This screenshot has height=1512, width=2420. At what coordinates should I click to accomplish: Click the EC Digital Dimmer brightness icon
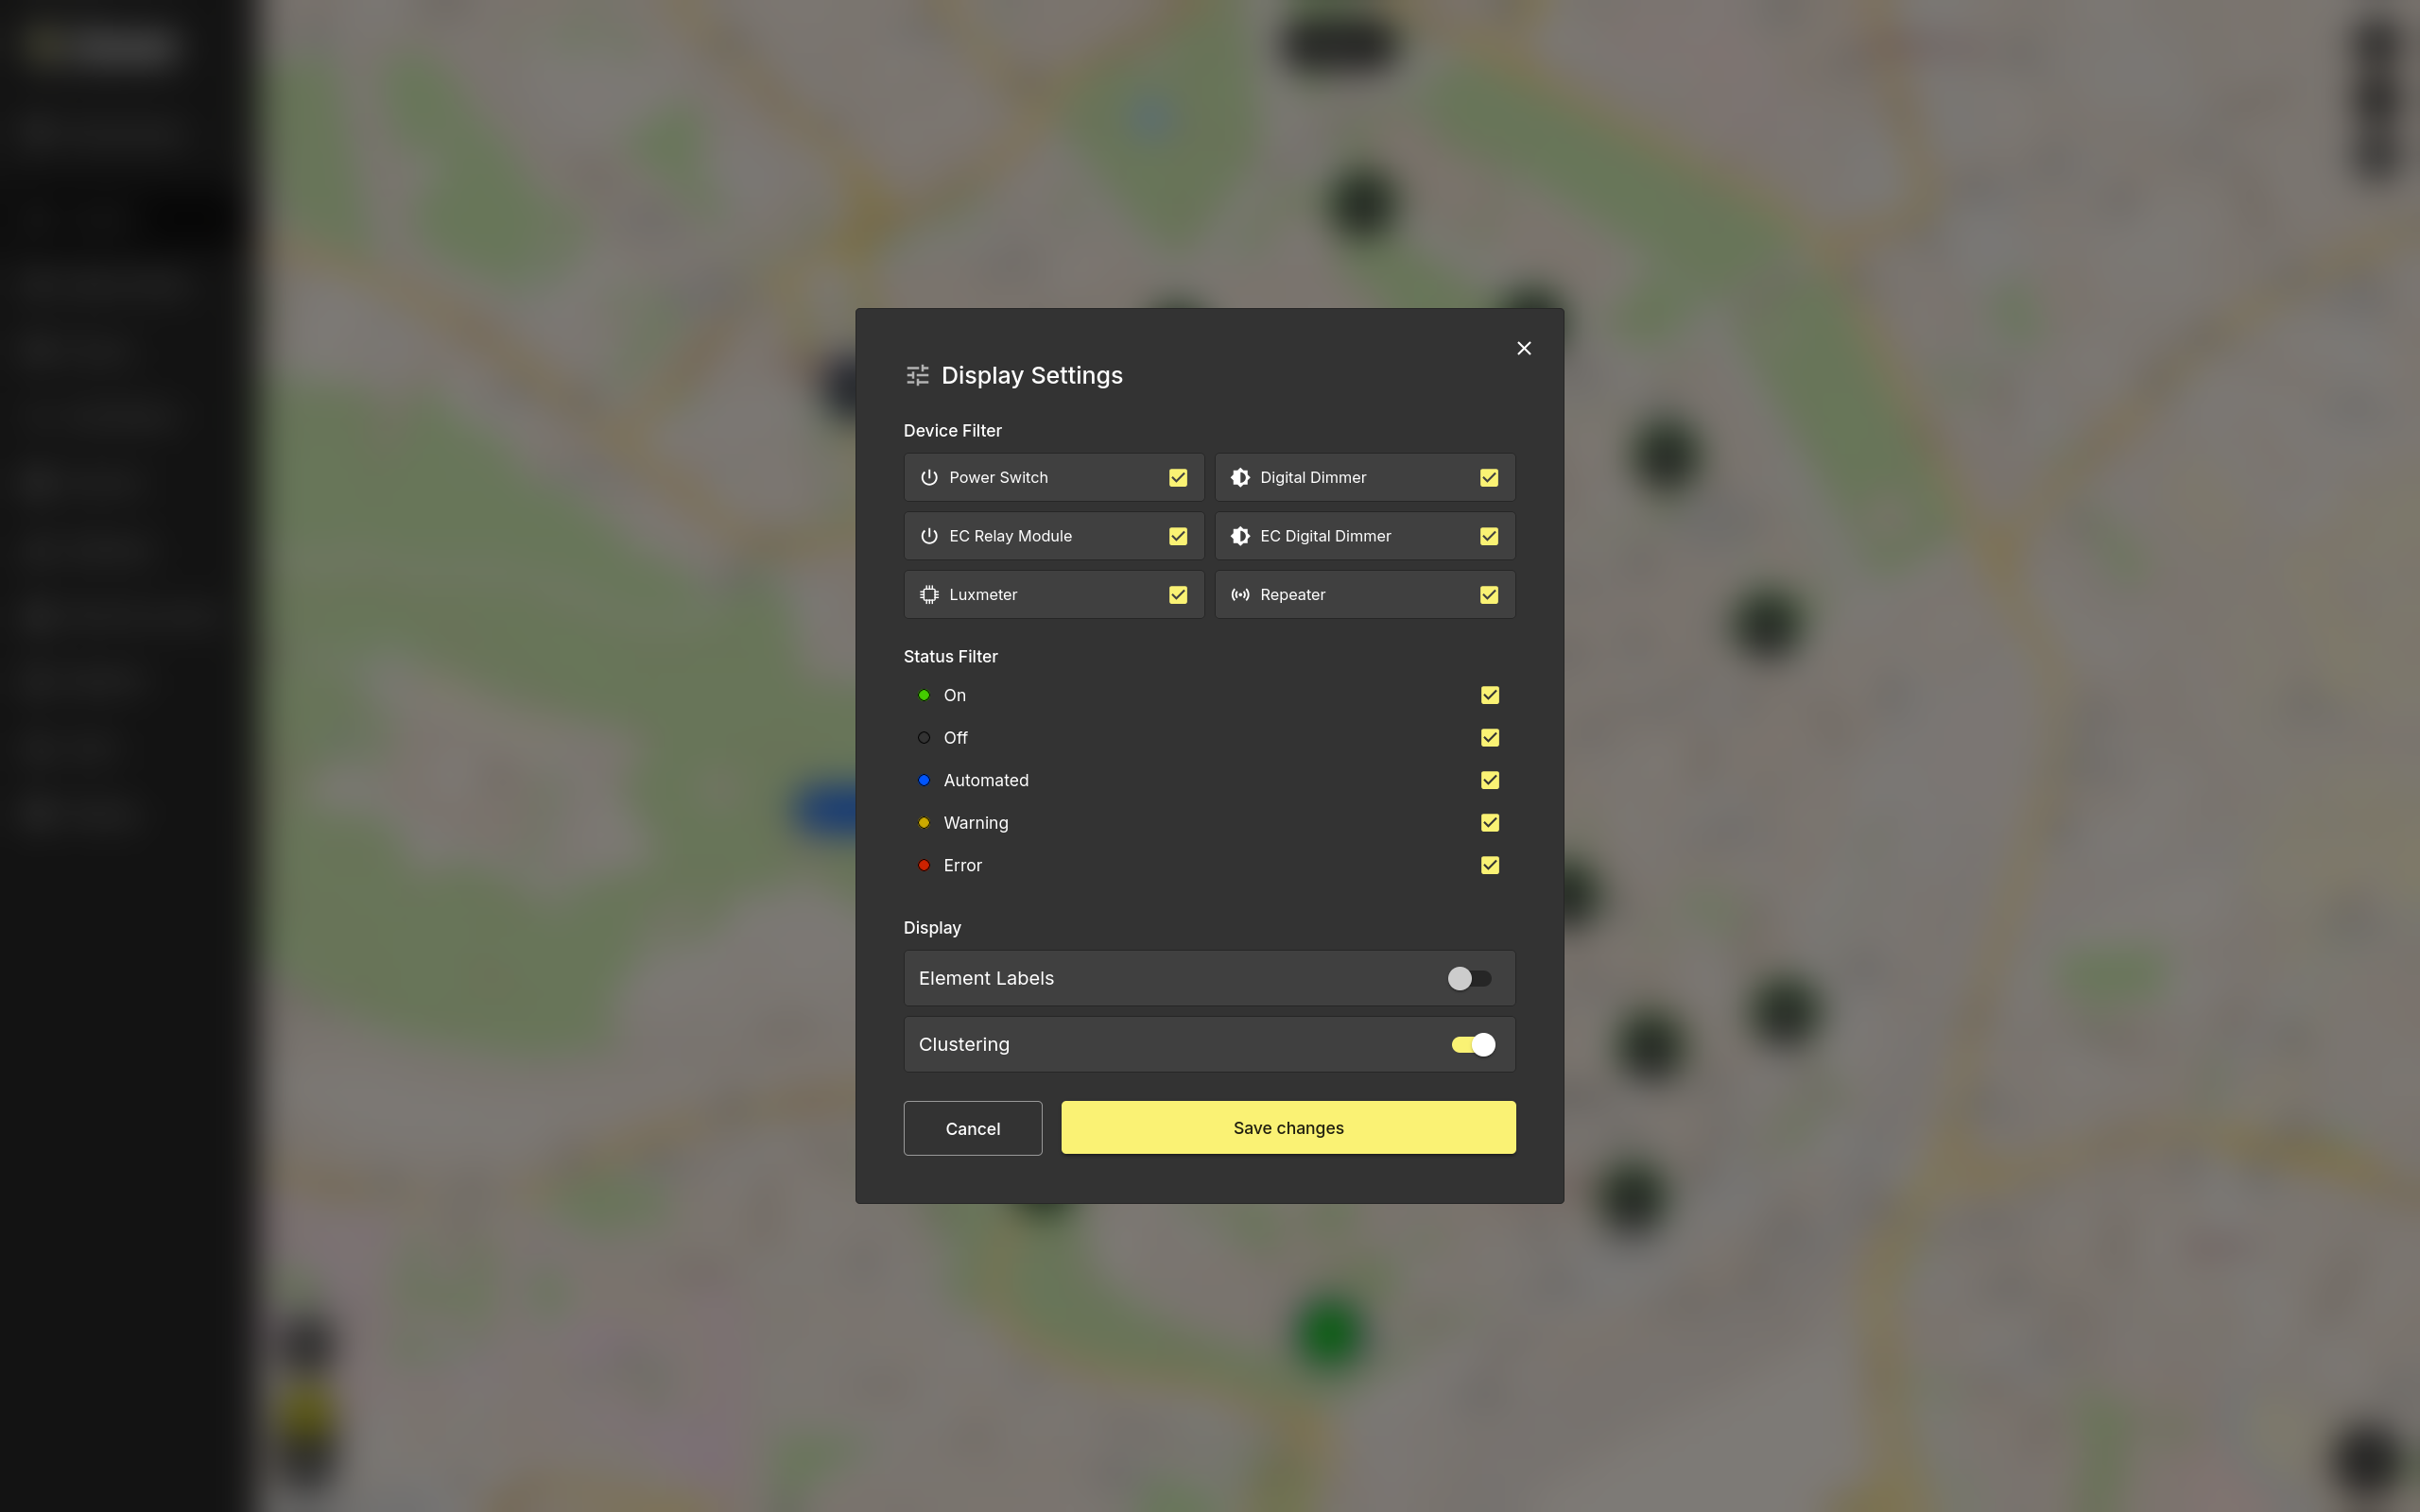point(1240,536)
